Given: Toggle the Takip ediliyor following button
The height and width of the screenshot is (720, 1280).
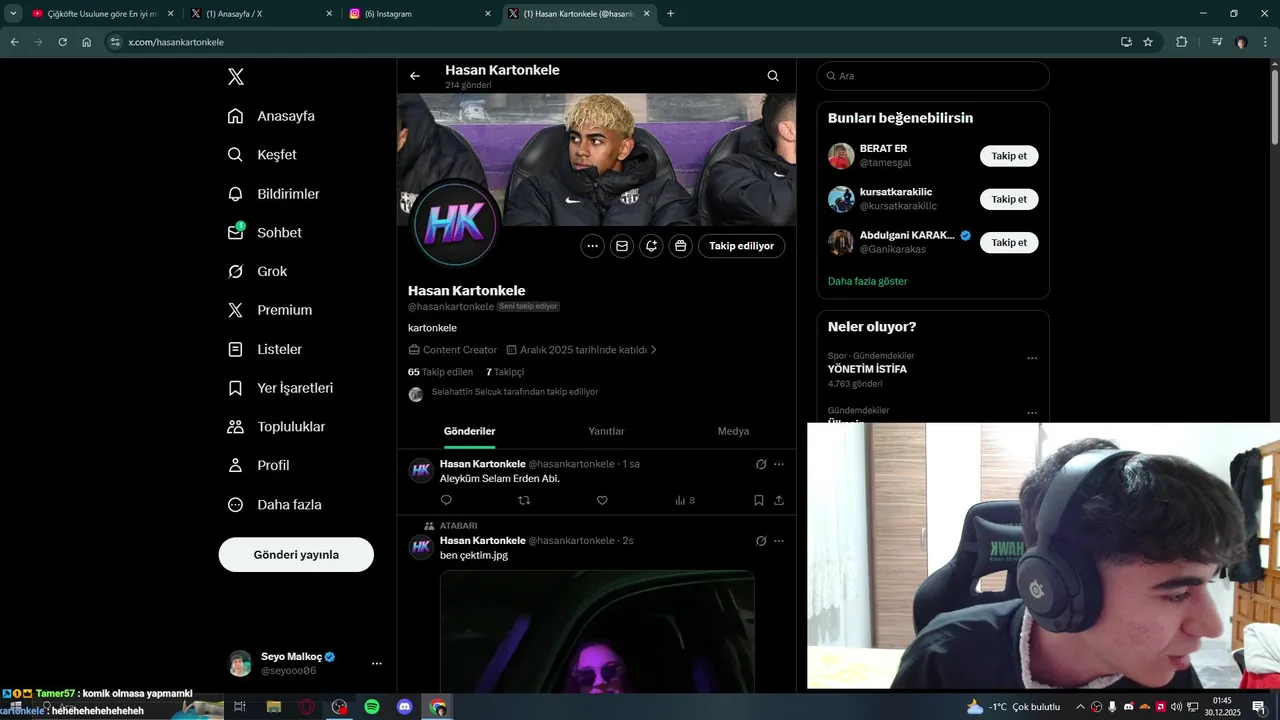Looking at the screenshot, I should 742,245.
